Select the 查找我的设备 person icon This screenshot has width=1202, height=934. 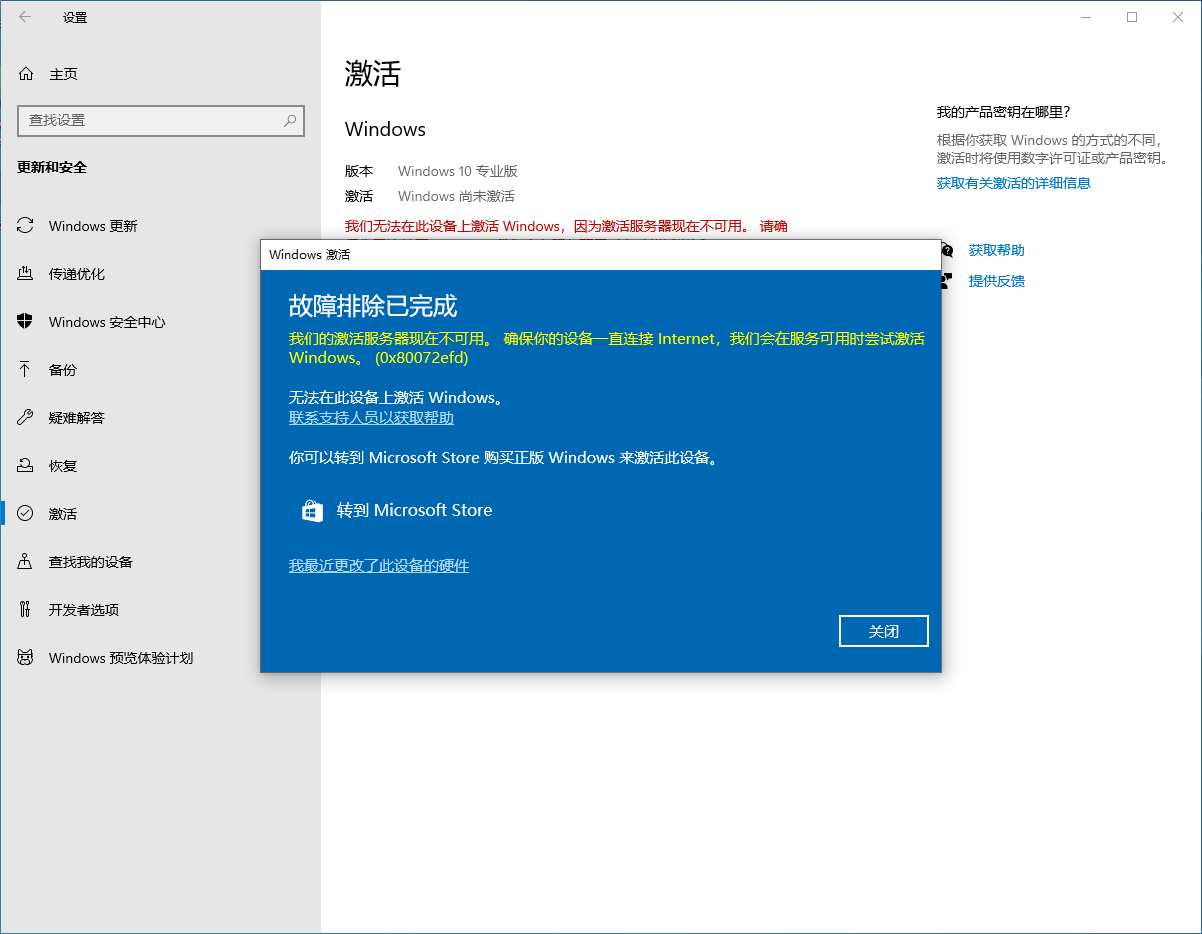[26, 562]
